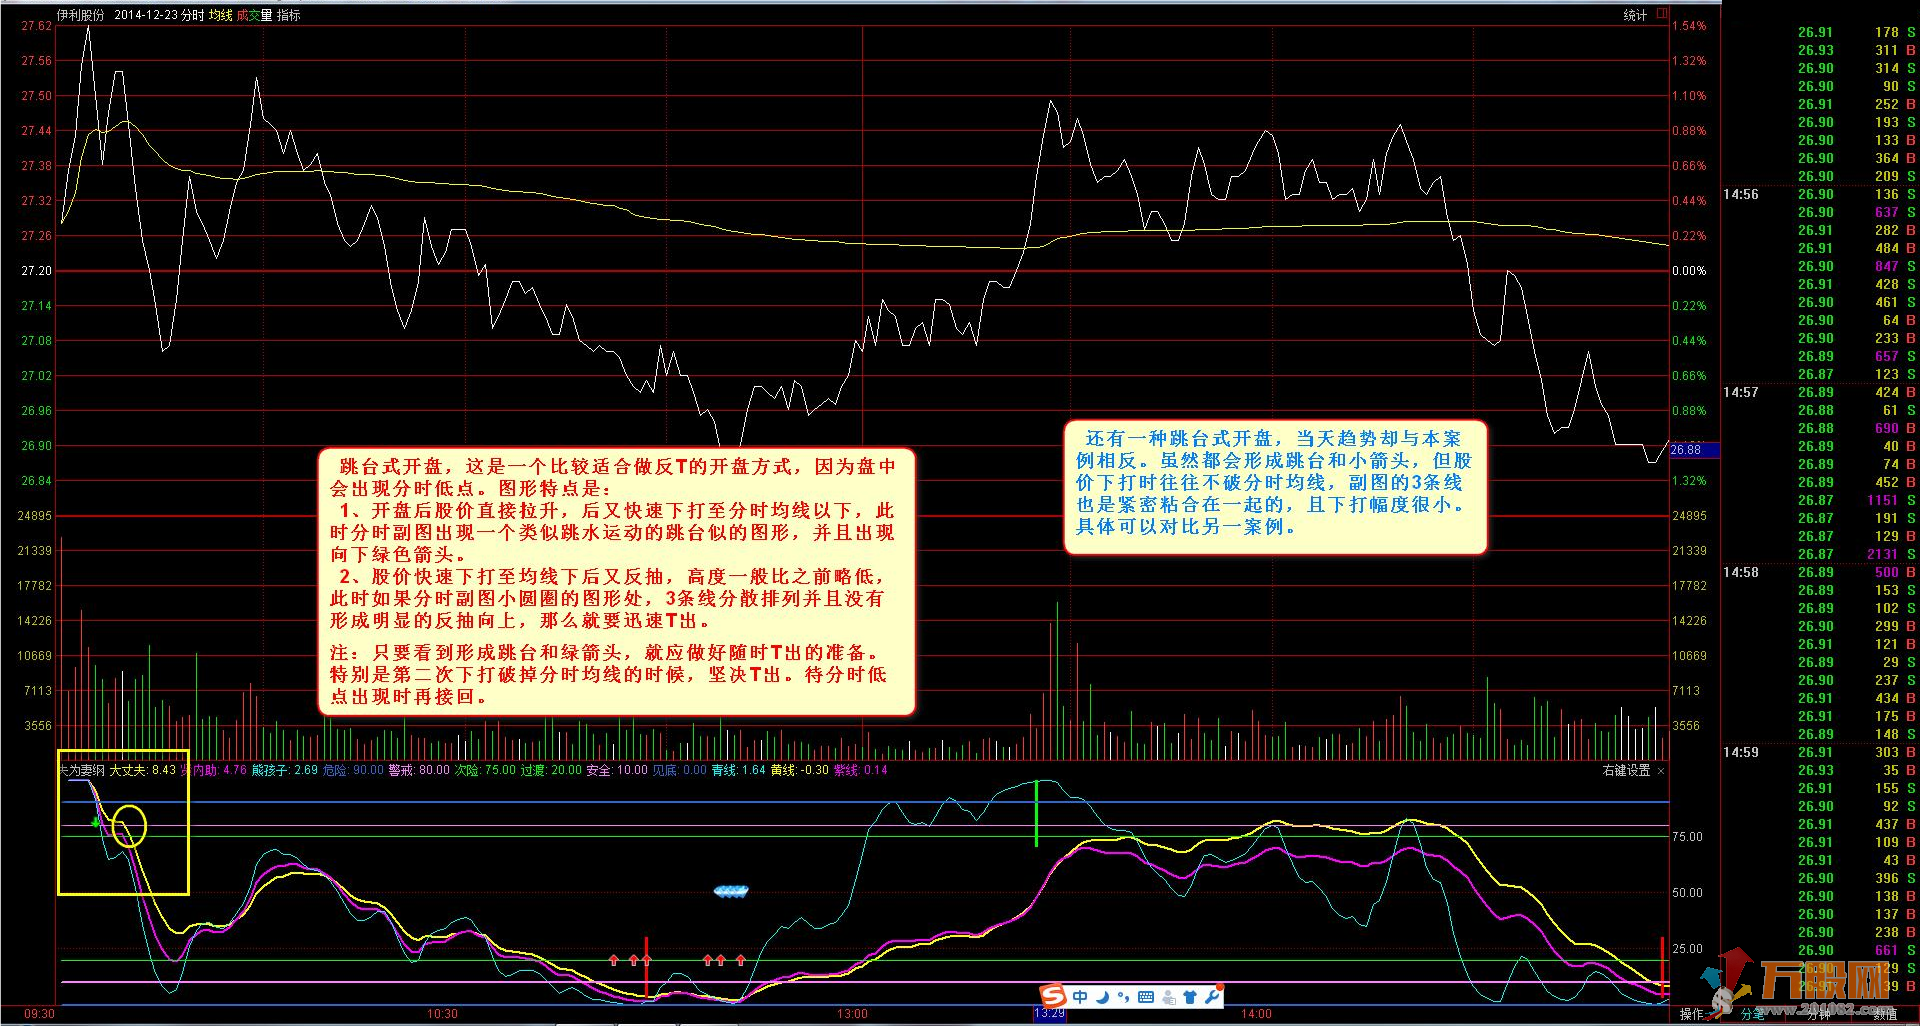Image resolution: width=1920 pixels, height=1026 pixels.
Task: Click the 警戒: 80.00 indicator value
Action: pyautogui.click(x=419, y=770)
